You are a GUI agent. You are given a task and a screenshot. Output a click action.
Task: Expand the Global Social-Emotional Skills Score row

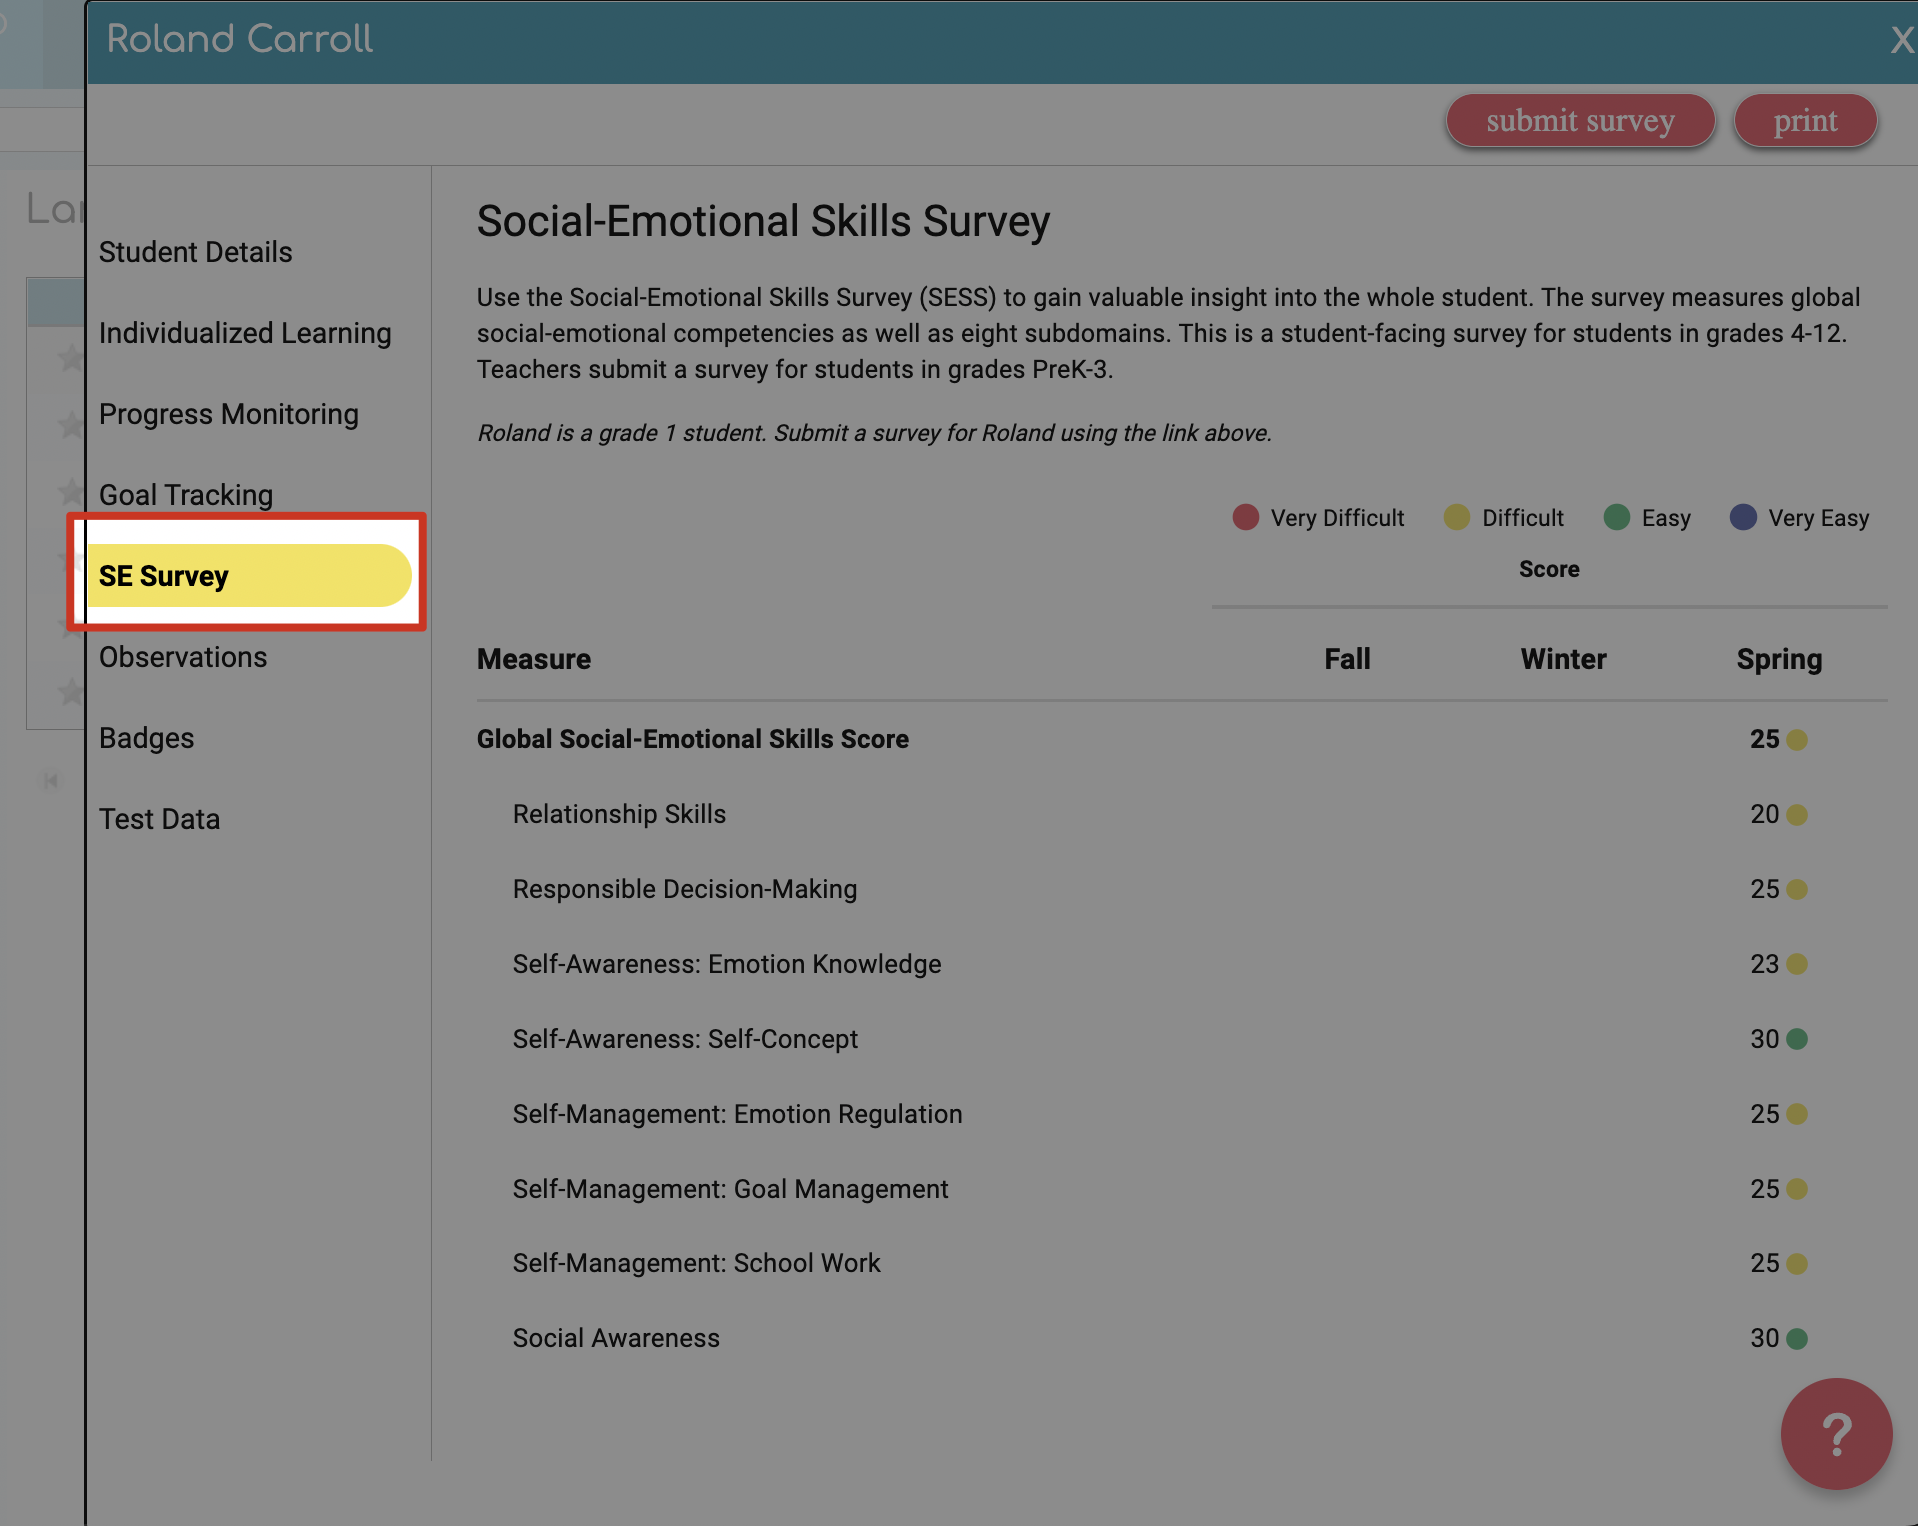692,739
